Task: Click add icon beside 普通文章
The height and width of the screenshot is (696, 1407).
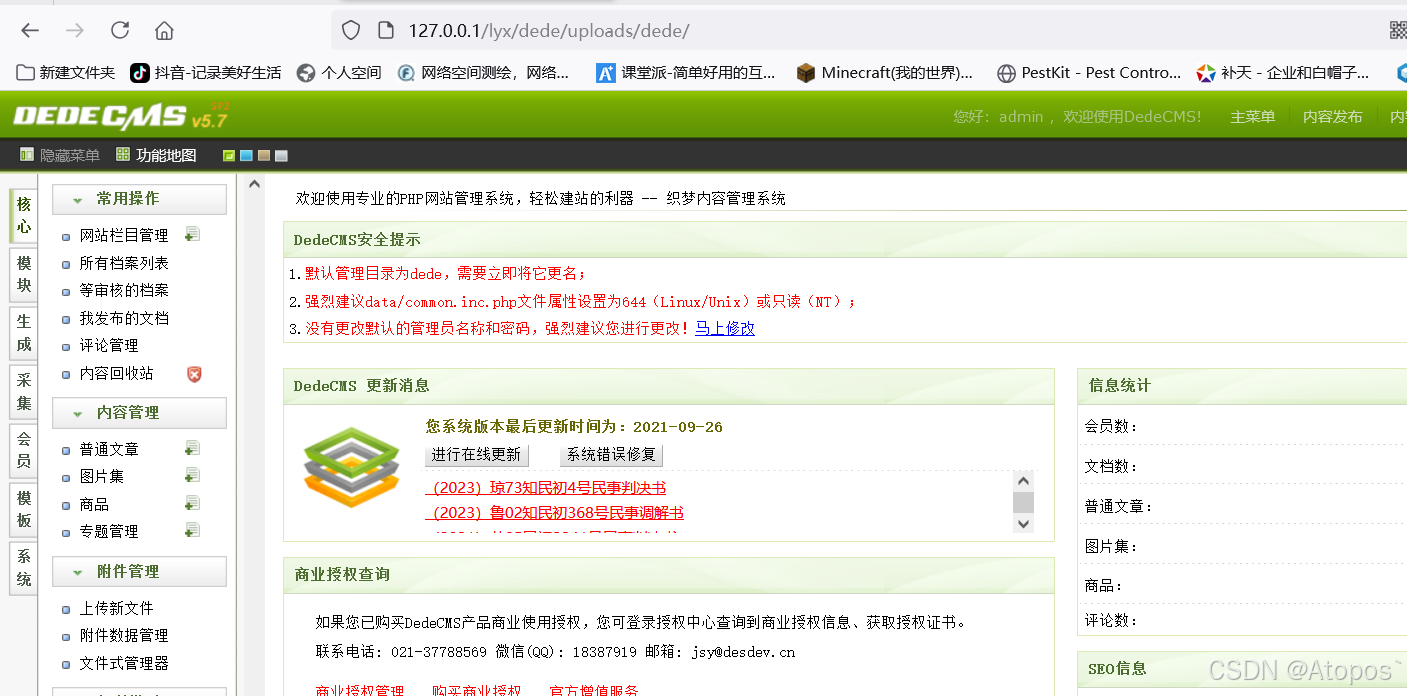Action: tap(193, 449)
